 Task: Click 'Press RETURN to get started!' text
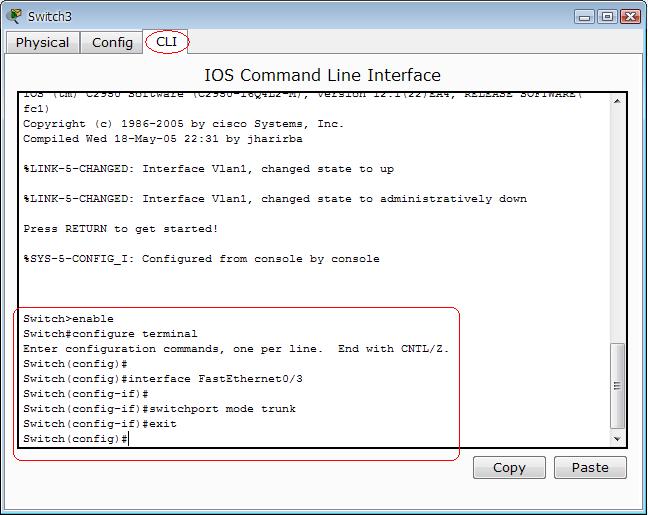(121, 229)
